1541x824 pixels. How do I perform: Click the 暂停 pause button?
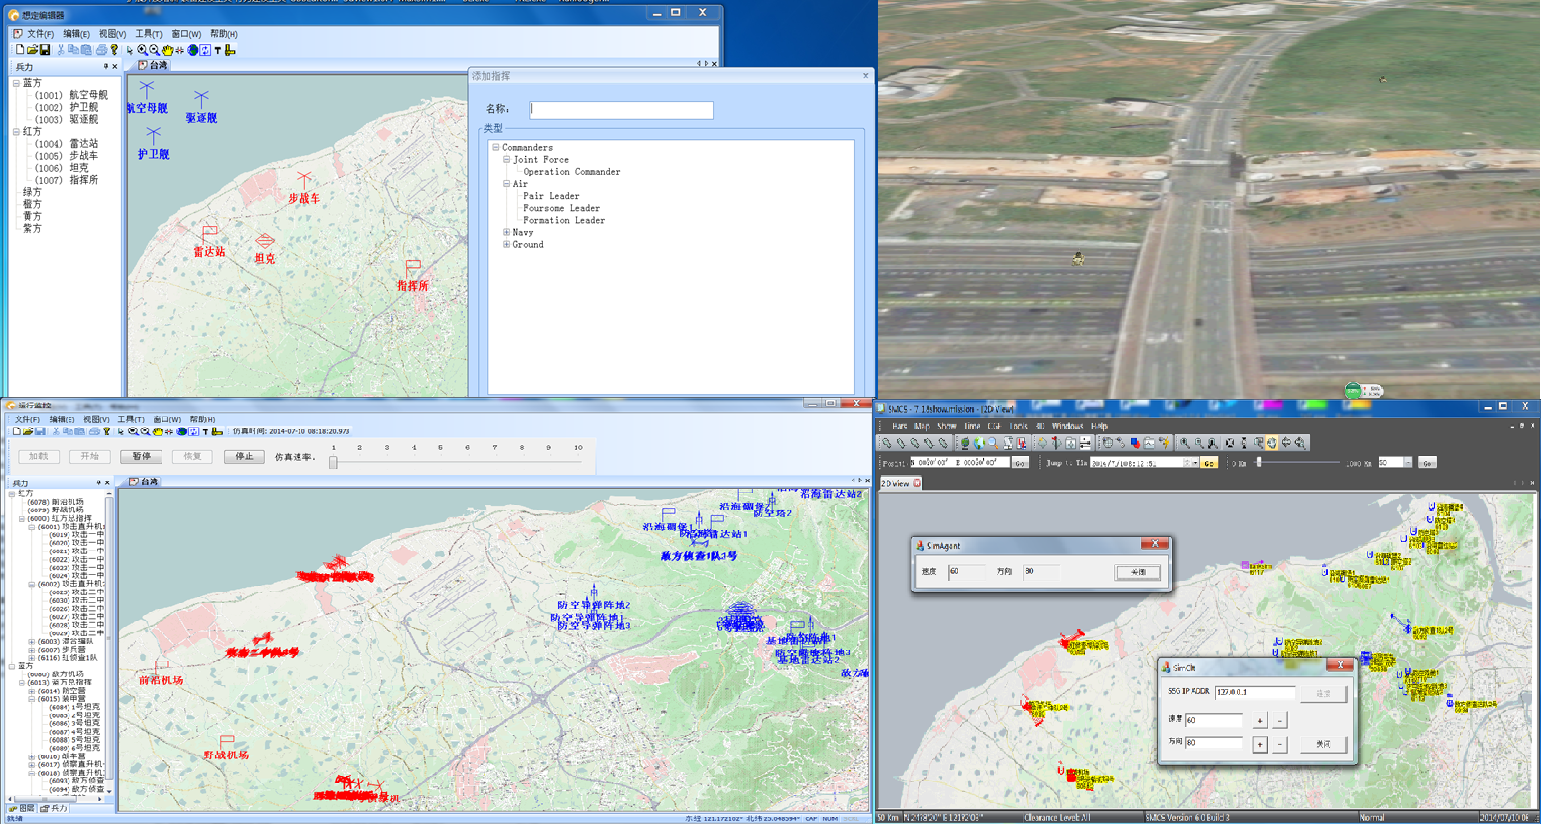coord(142,456)
